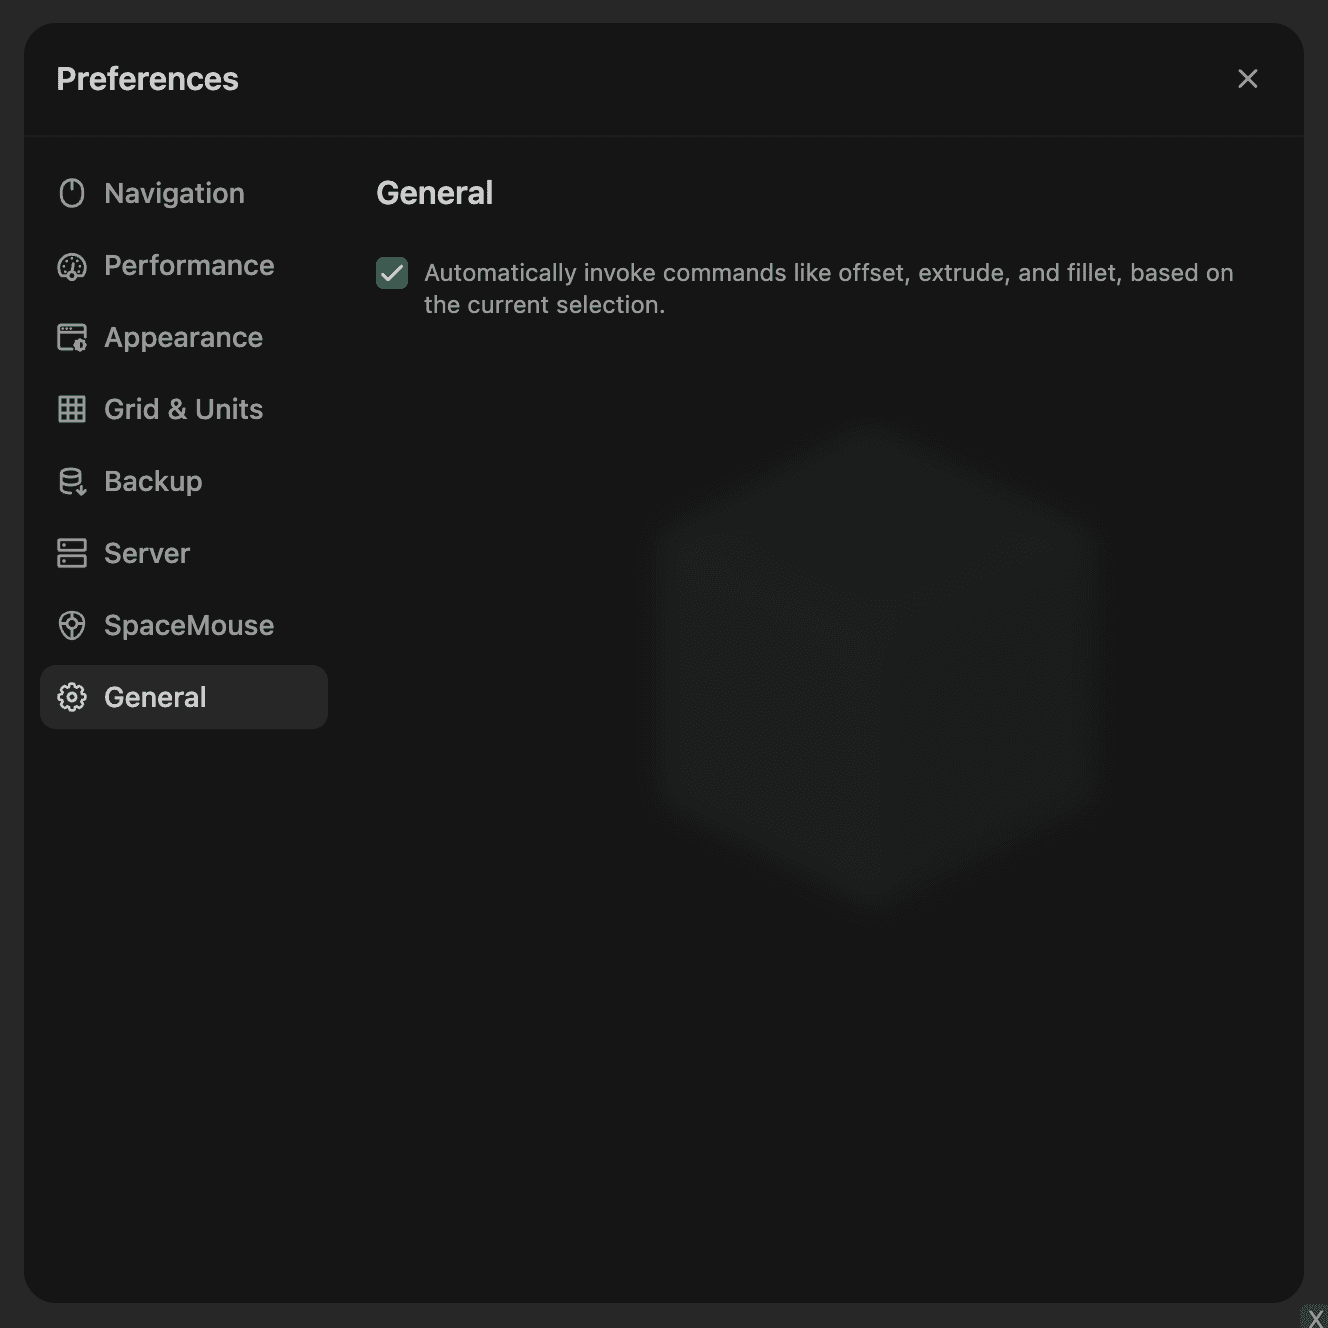Screen dimensions: 1328x1328
Task: Click the database icon beside Backup
Action: pos(72,481)
